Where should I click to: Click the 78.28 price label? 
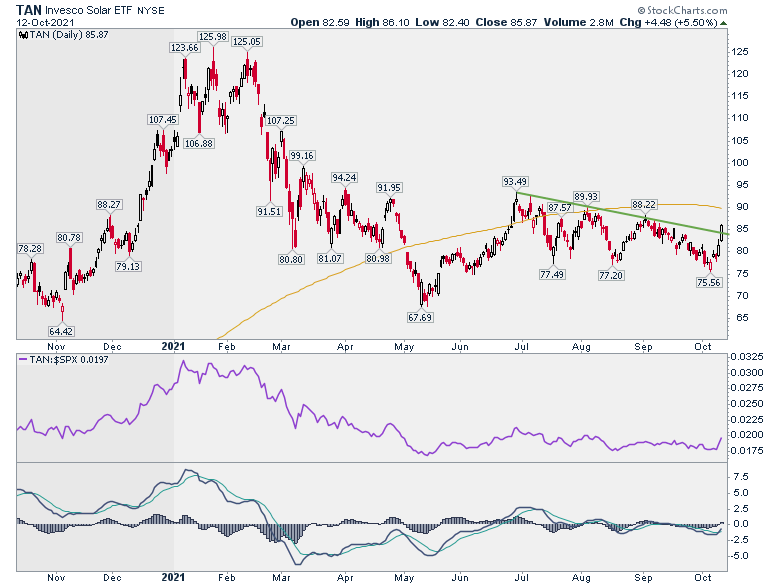point(30,248)
